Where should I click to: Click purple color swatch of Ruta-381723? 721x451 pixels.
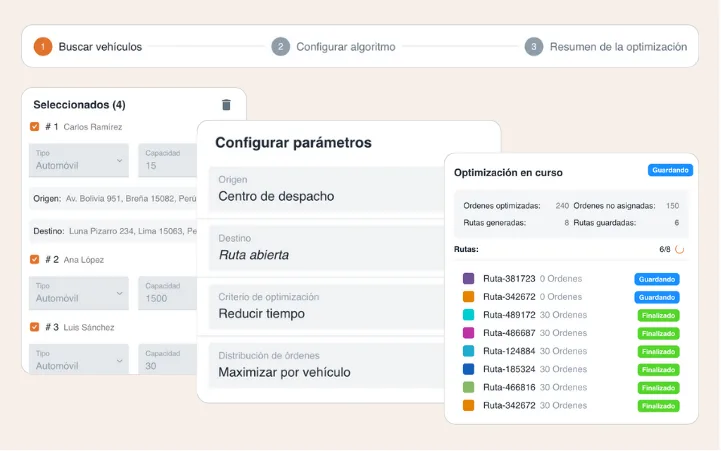point(468,279)
